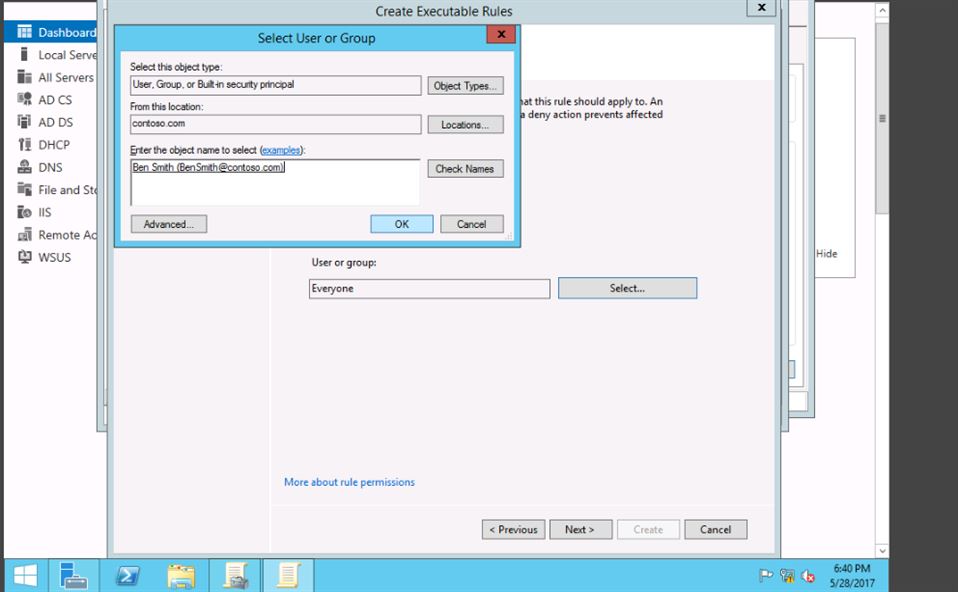Click the Server Manager scrollbar up arrow

(x=882, y=10)
